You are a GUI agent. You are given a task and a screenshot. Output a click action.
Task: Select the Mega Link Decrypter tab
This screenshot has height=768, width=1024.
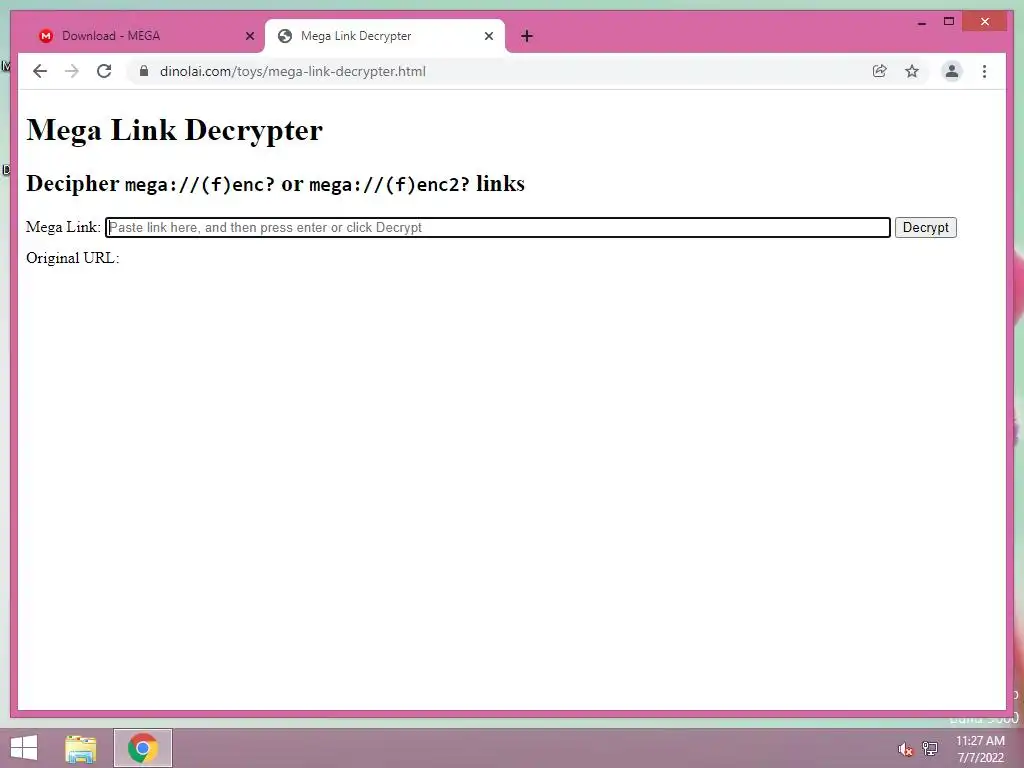[384, 36]
